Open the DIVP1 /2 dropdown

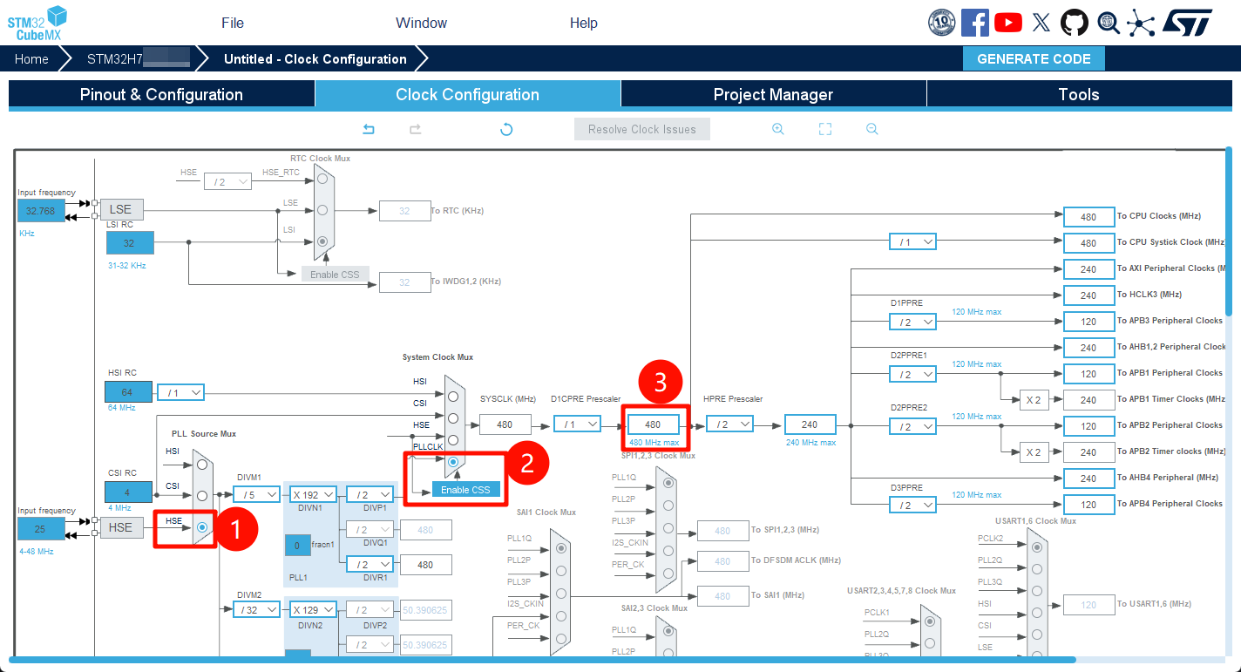pos(369,494)
